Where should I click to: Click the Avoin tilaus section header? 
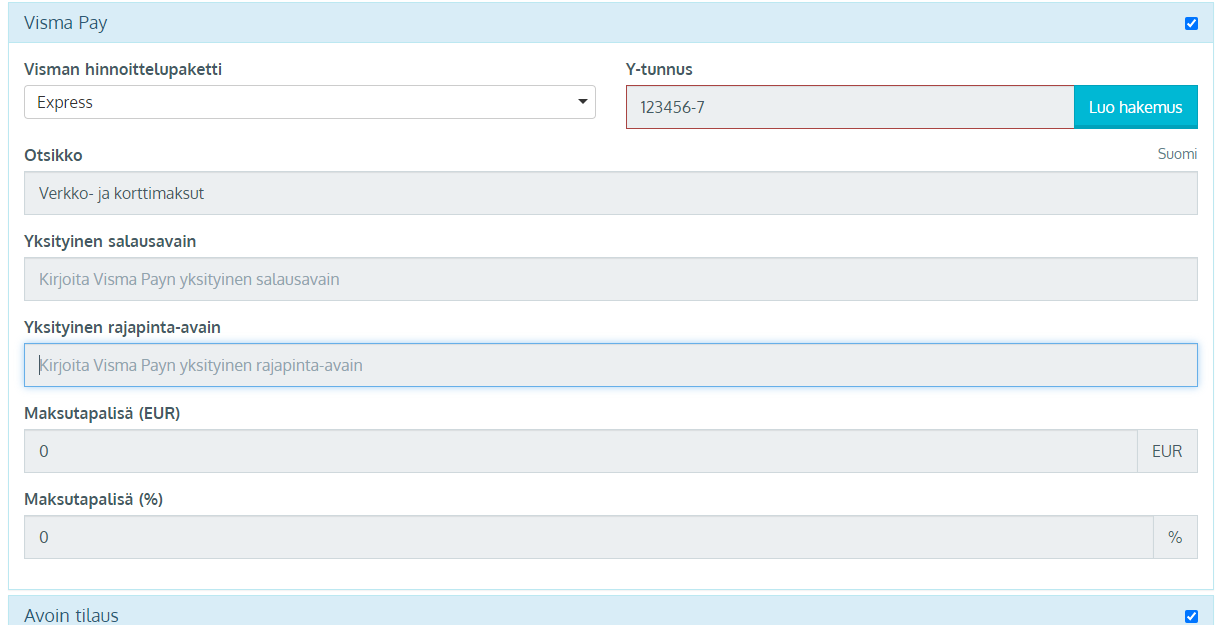click(611, 611)
